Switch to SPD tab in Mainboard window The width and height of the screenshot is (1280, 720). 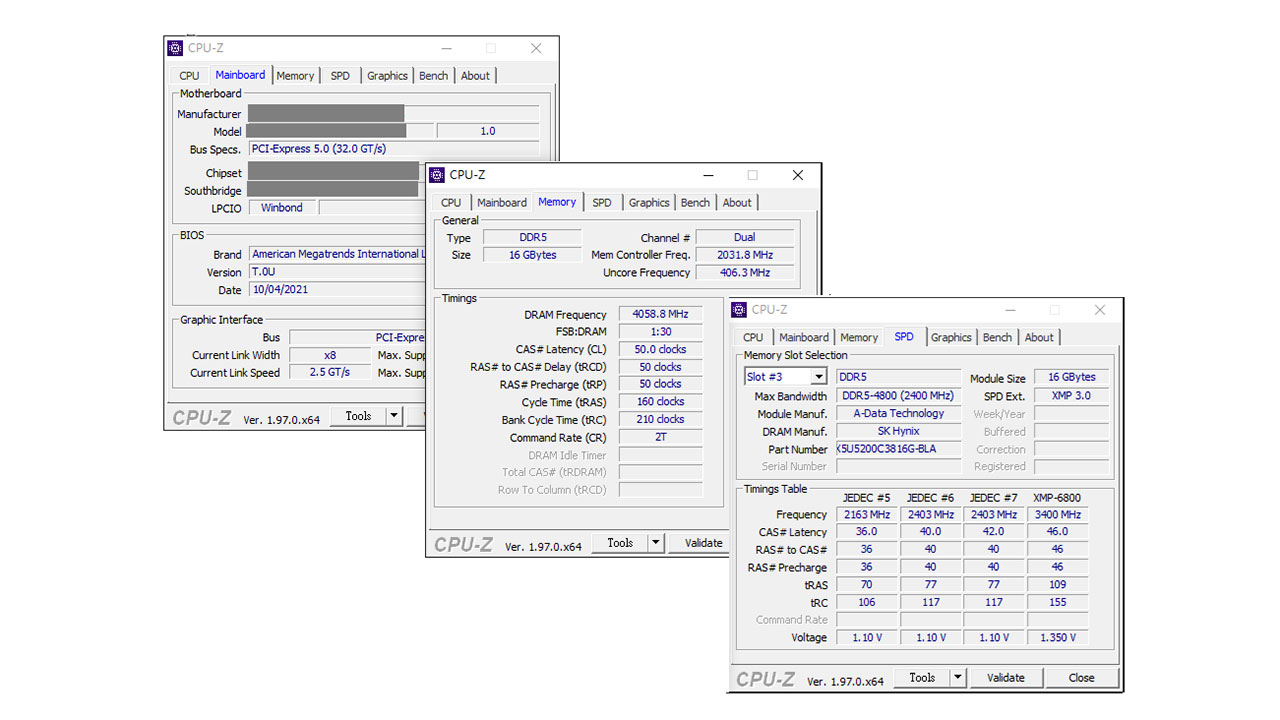coord(340,76)
